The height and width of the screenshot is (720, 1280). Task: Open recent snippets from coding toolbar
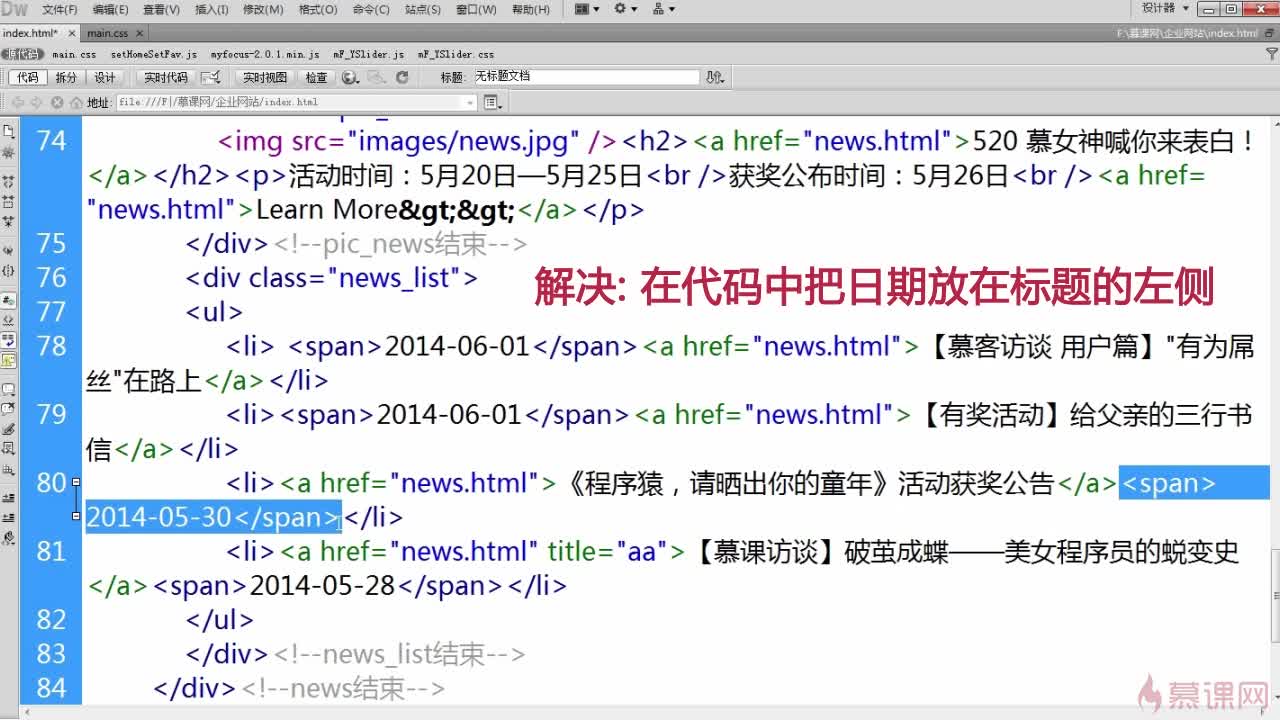8,449
